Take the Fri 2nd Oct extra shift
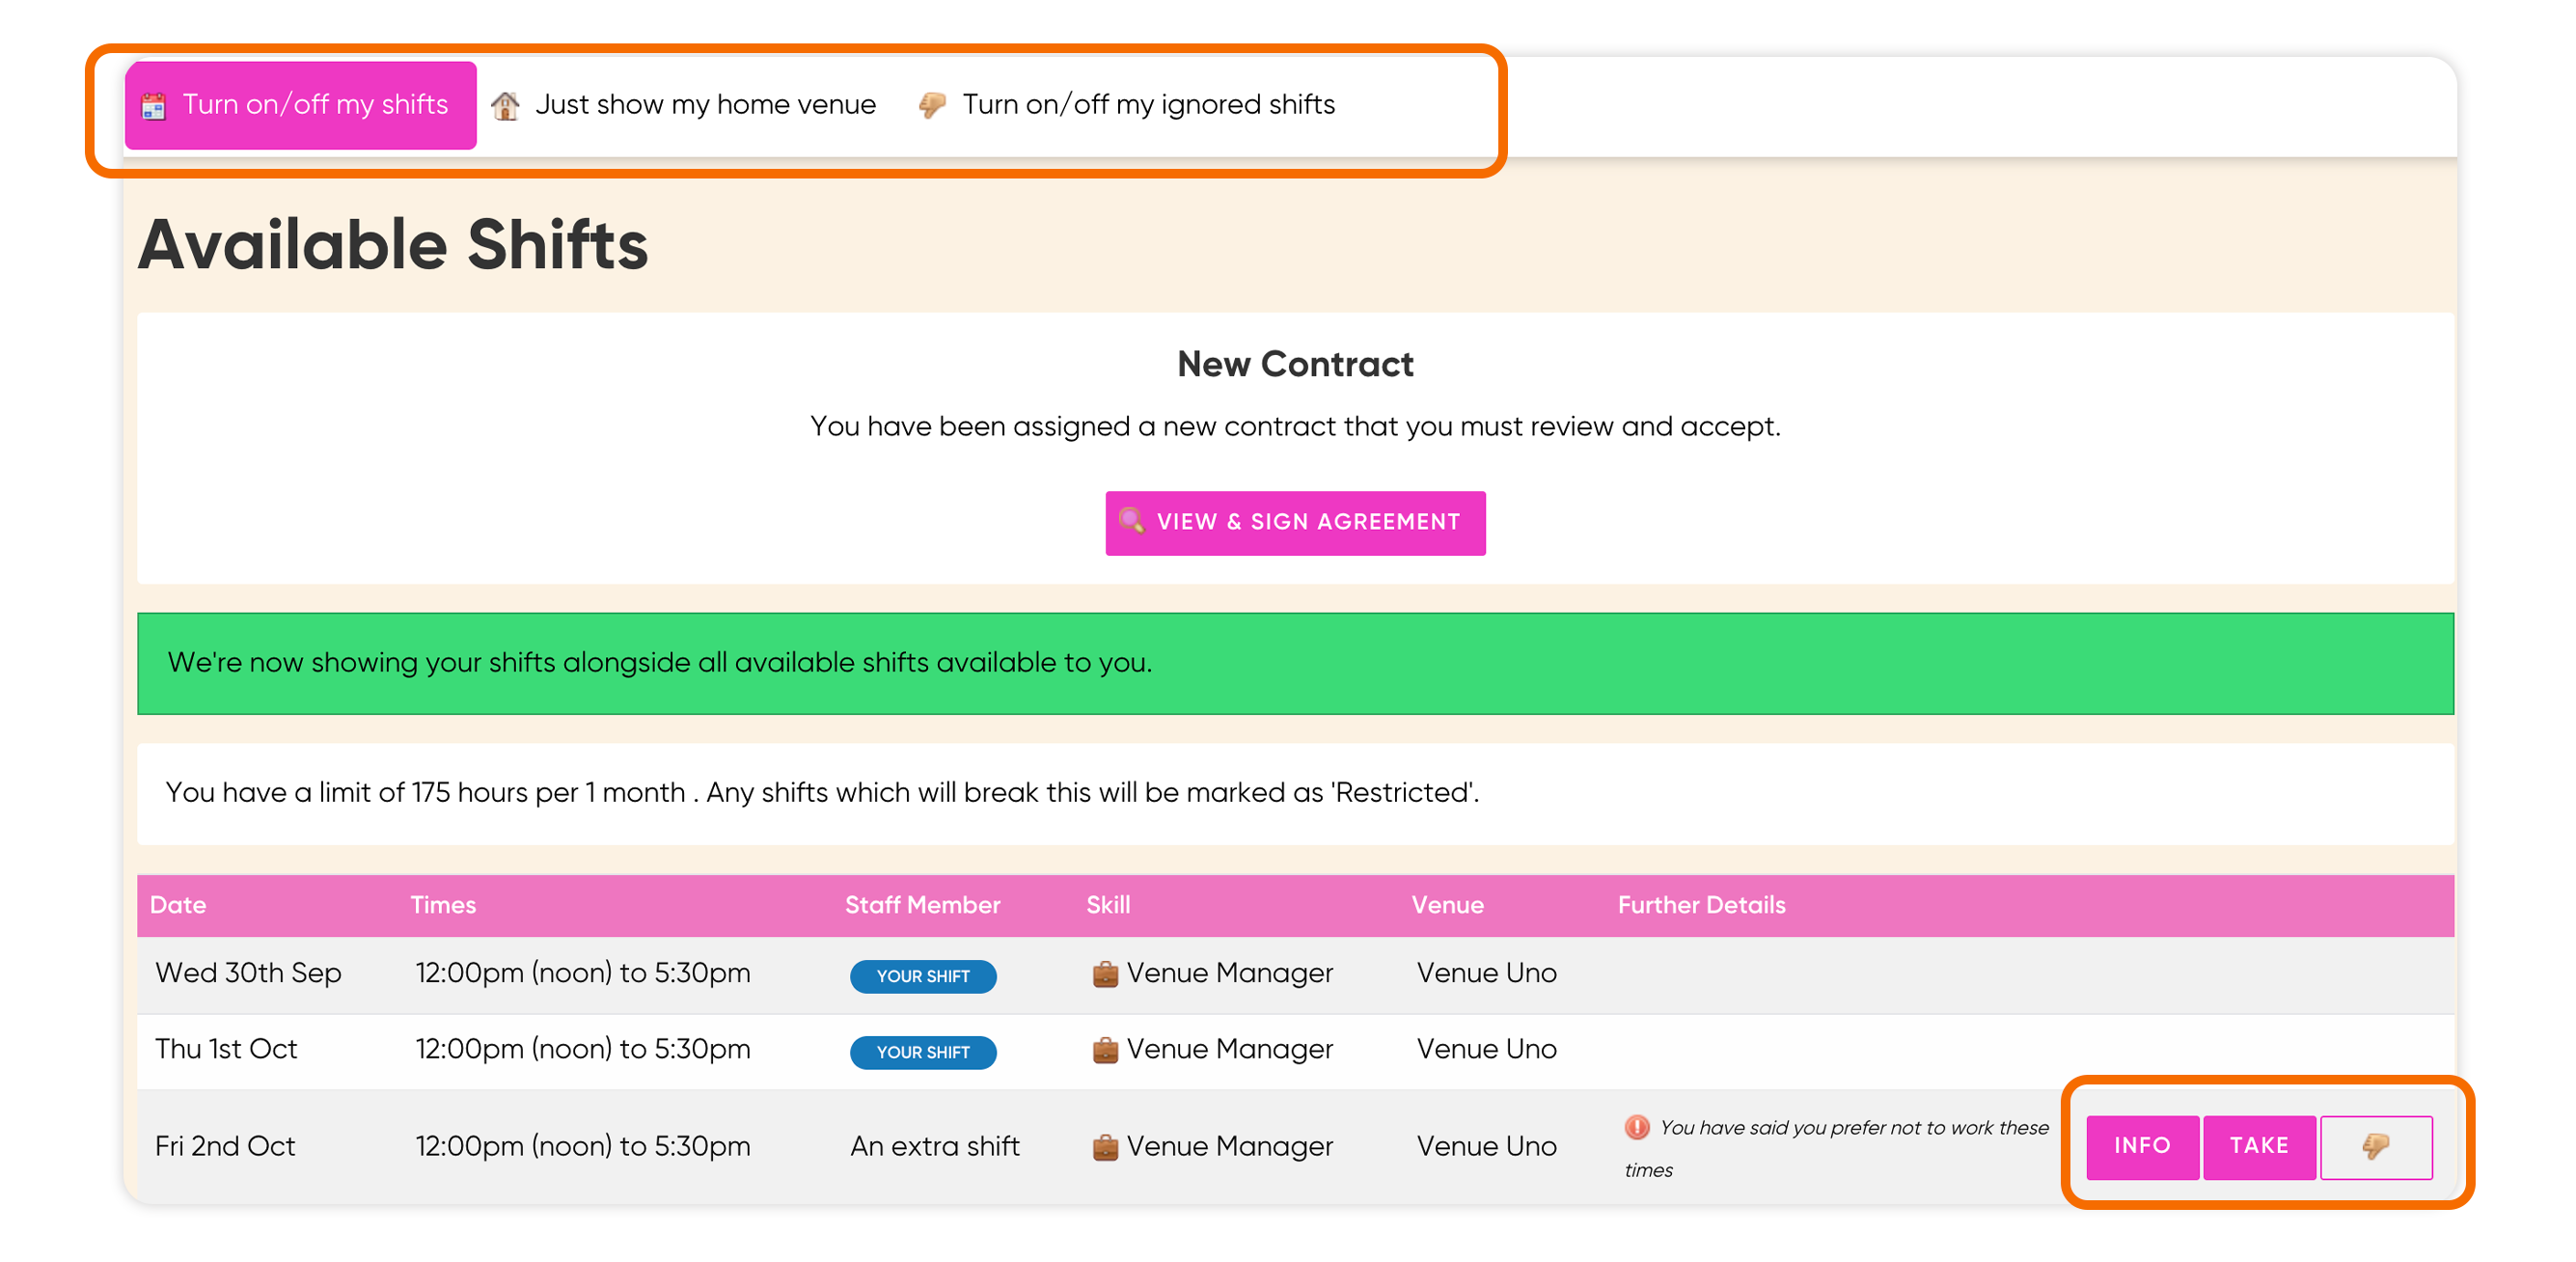2576x1262 pixels. pos(2259,1146)
